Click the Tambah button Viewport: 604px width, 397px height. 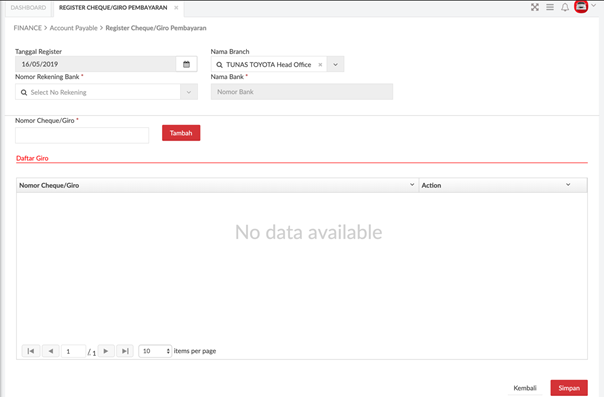pos(181,133)
